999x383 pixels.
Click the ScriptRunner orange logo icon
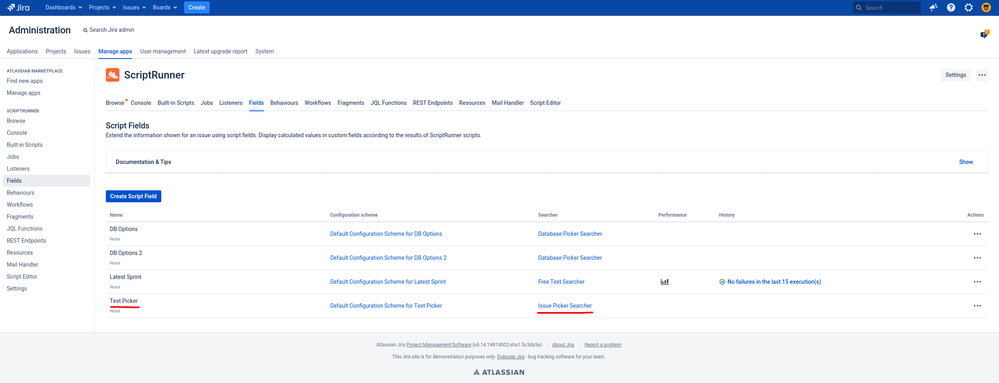tap(113, 75)
